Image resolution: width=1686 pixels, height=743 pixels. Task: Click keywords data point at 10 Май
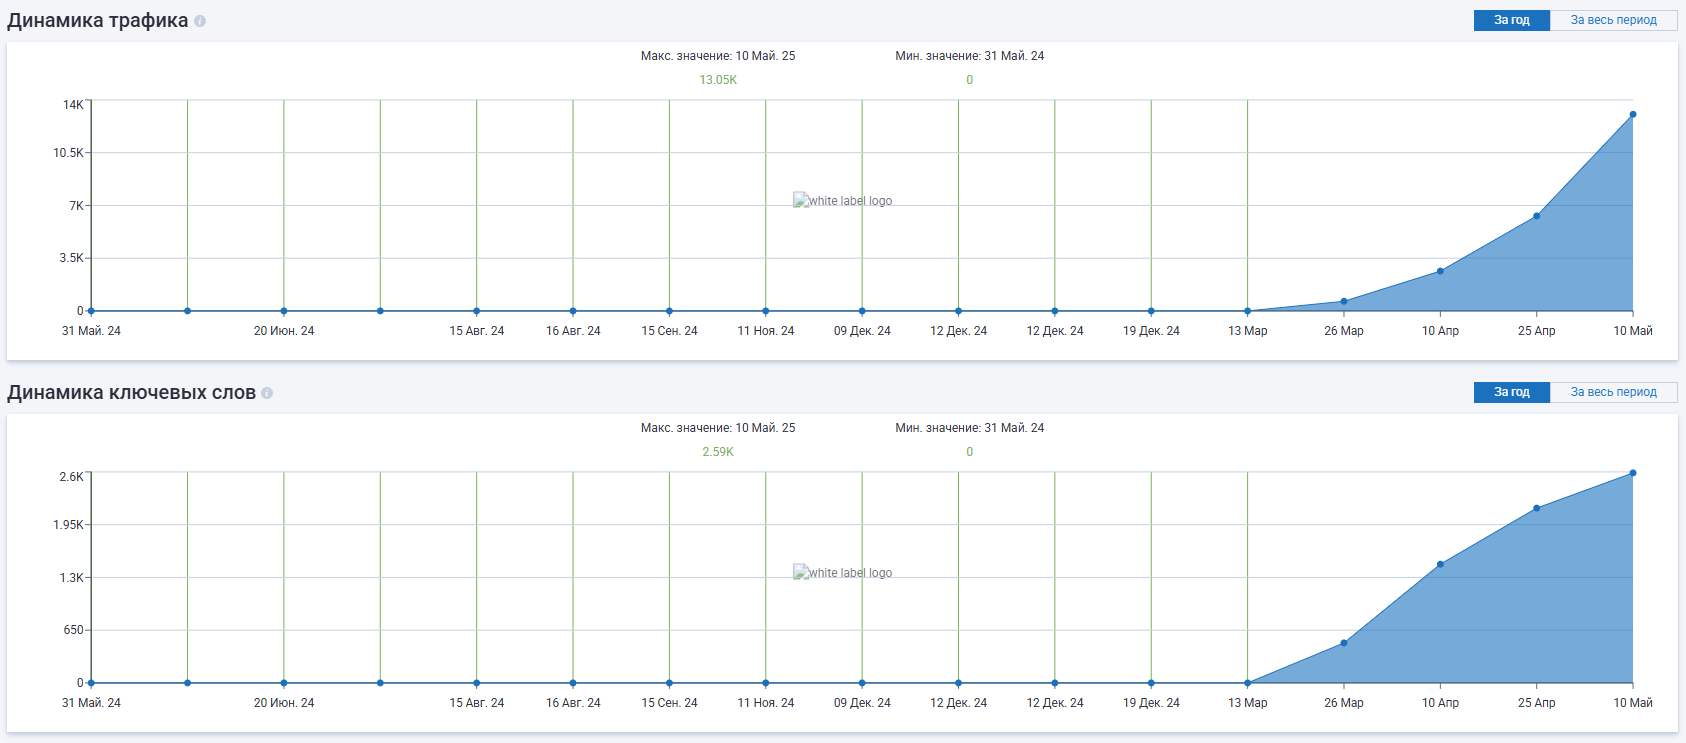click(x=1633, y=473)
